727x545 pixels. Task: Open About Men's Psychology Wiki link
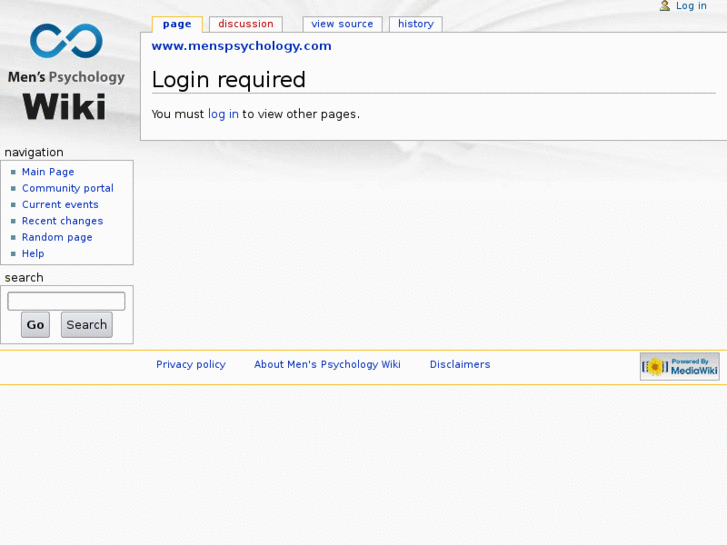tap(327, 365)
